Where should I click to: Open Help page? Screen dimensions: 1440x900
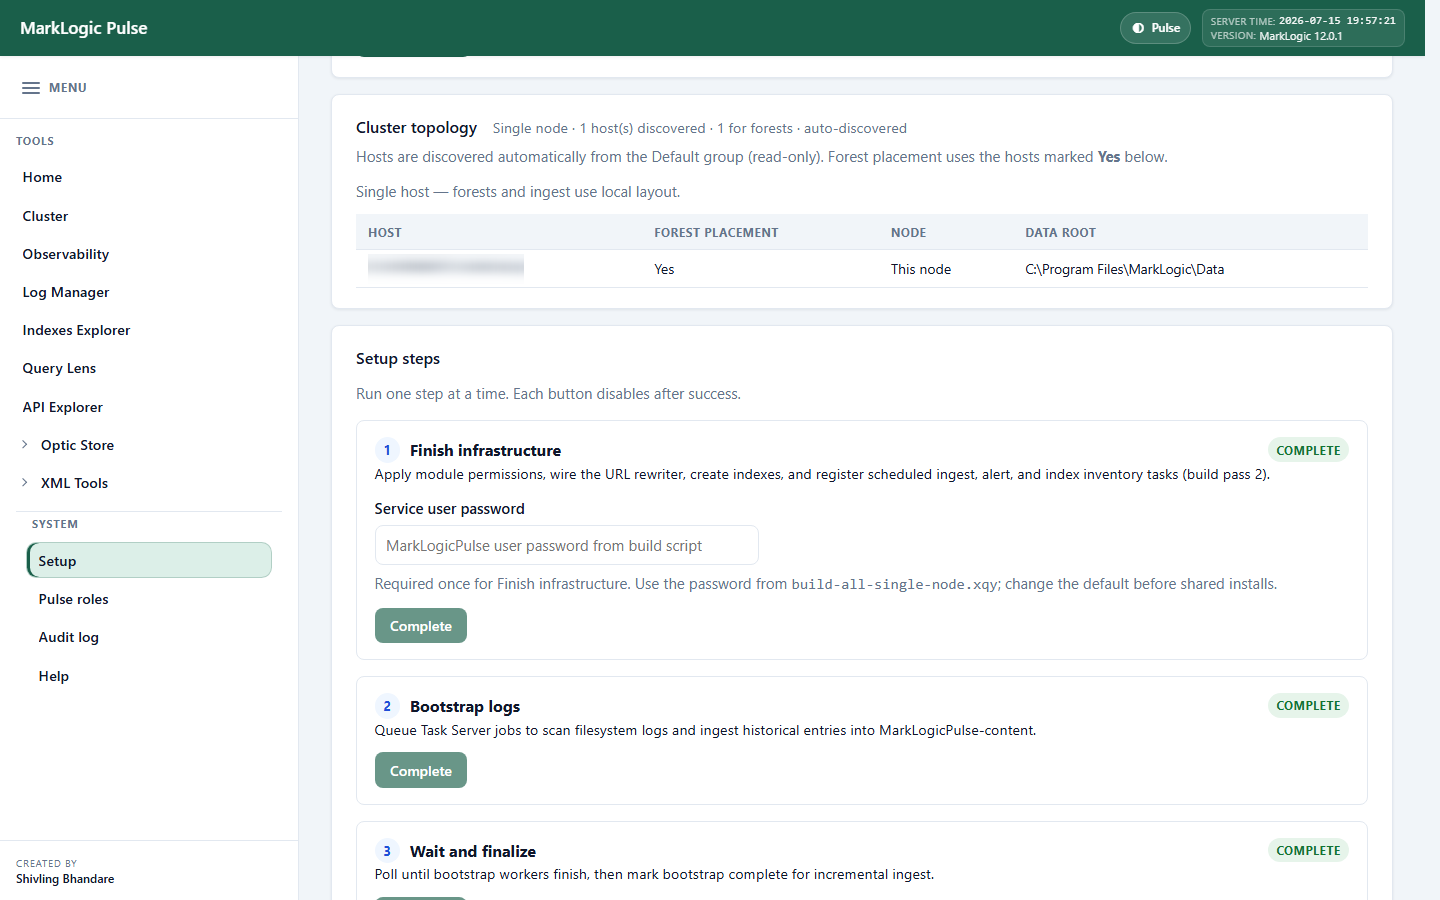(53, 676)
